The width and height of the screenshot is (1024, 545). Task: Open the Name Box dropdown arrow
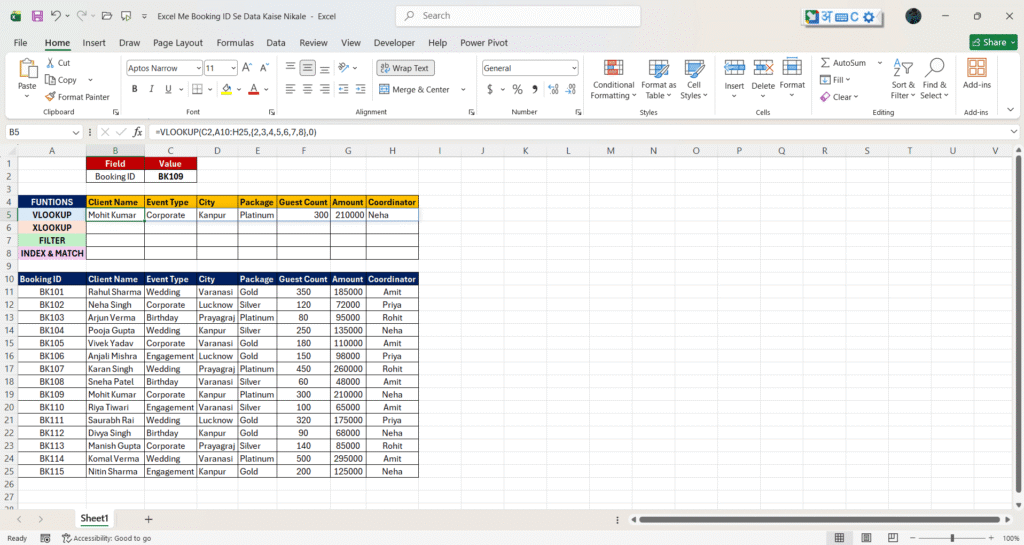point(76,132)
